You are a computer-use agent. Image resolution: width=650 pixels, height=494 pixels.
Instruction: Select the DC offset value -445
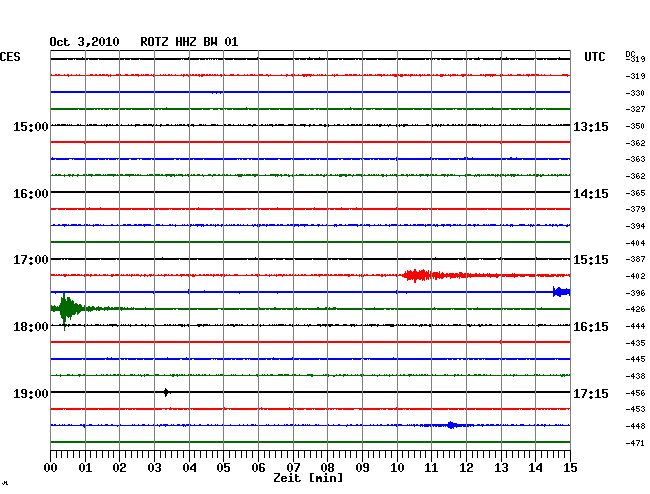(635, 359)
